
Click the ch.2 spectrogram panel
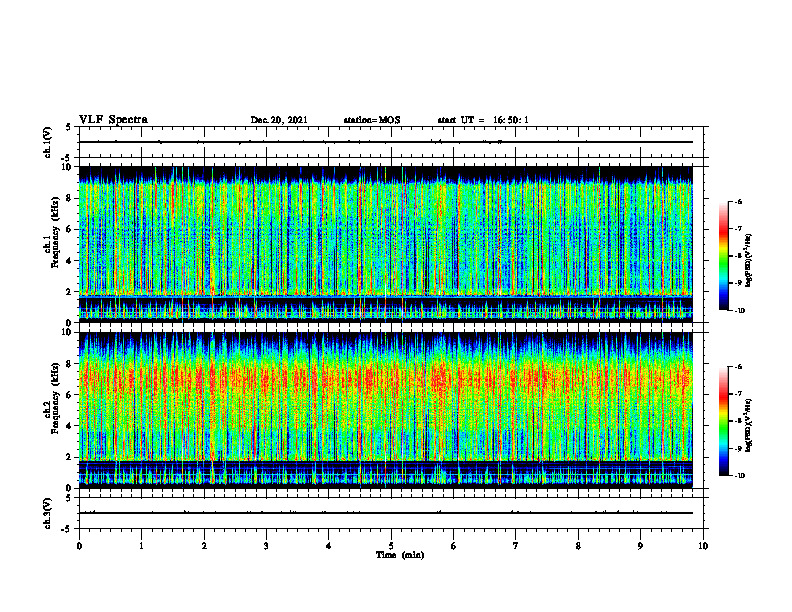pos(386,410)
